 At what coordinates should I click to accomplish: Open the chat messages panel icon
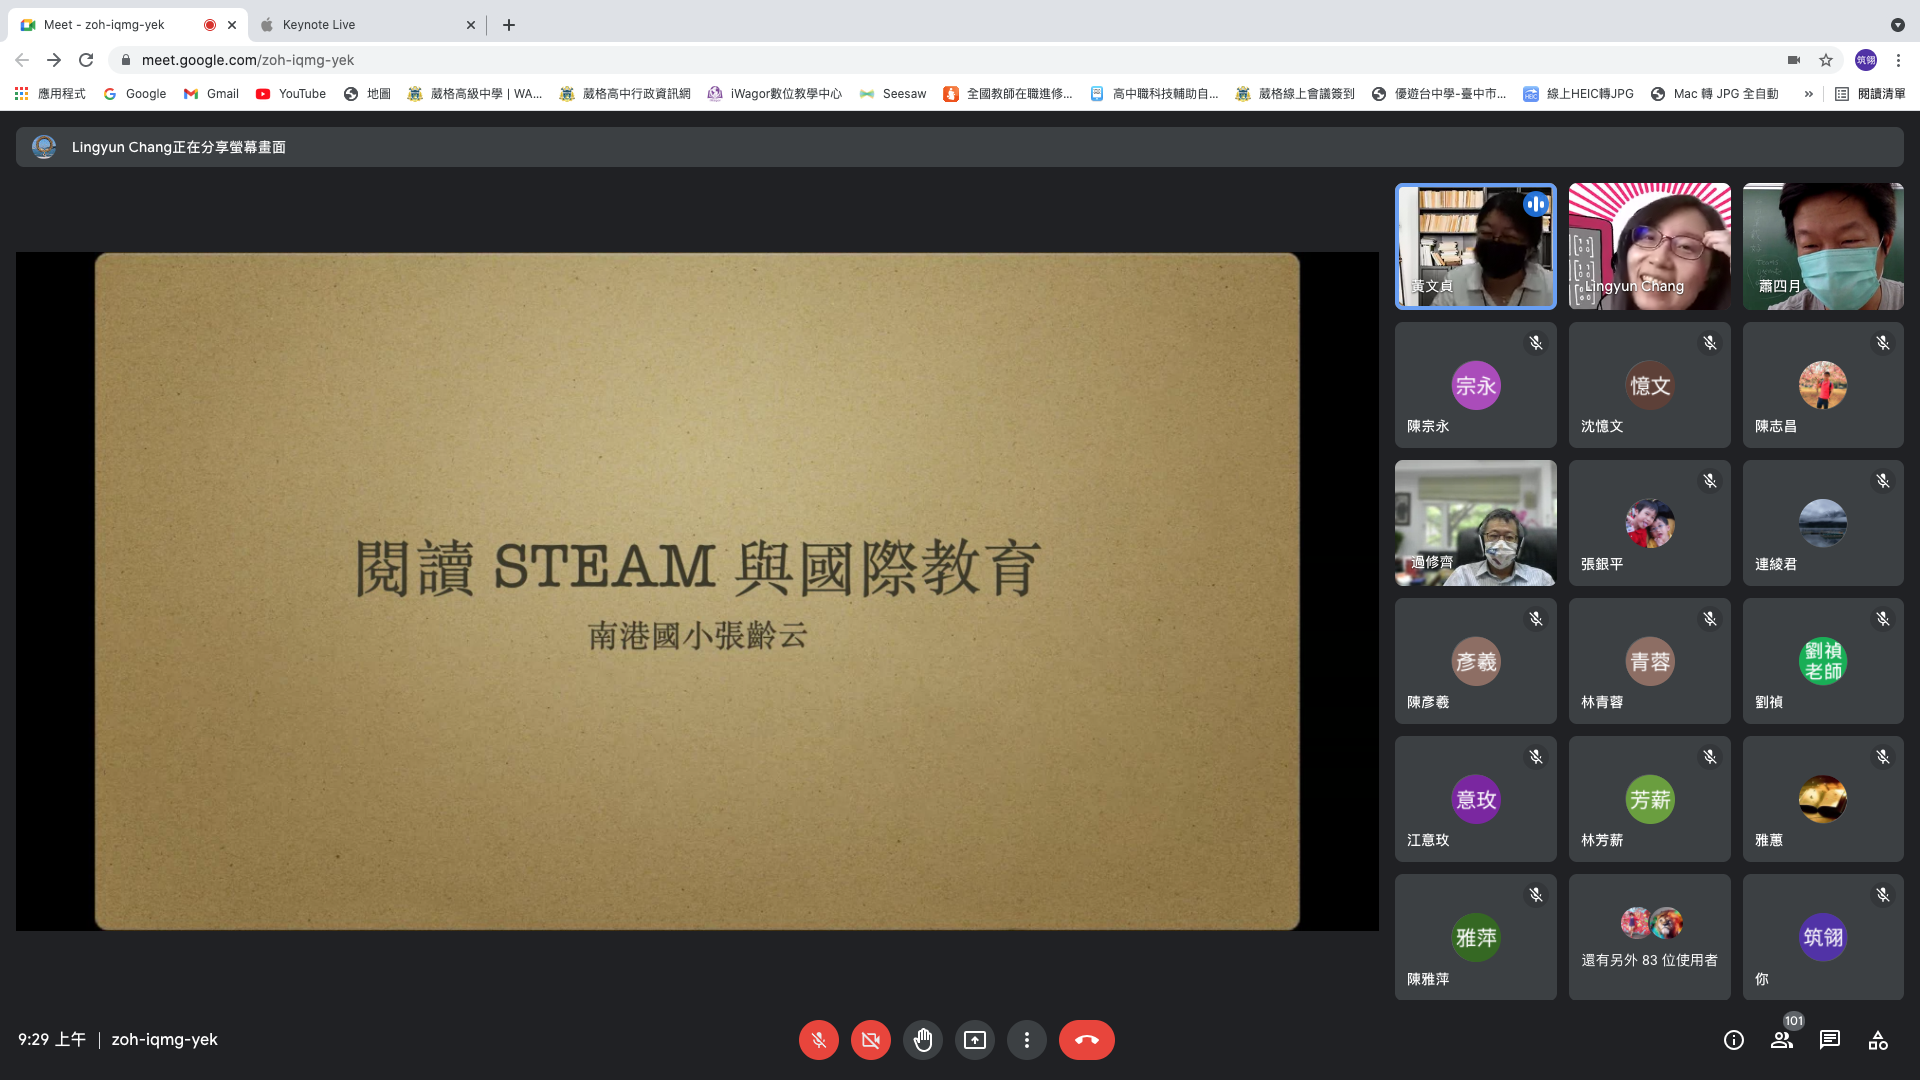tap(1830, 1040)
